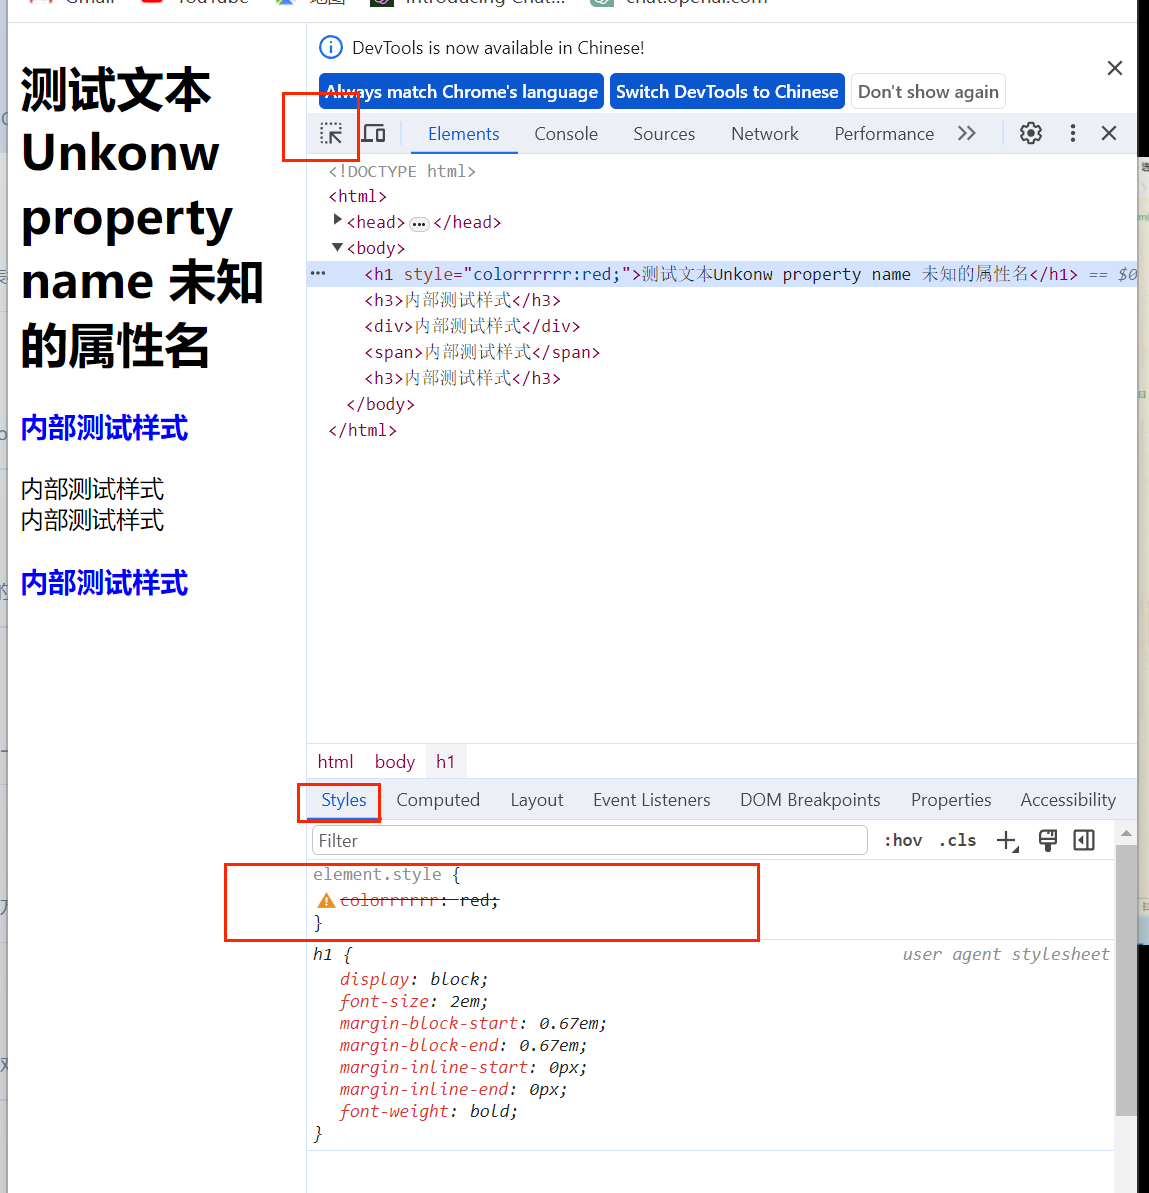
Task: Select the Styles pane tab
Action: pyautogui.click(x=343, y=800)
